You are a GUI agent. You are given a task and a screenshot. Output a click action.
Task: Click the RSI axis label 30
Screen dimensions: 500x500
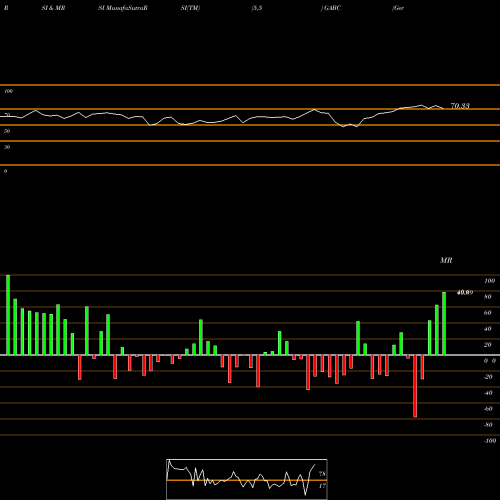coord(7,147)
